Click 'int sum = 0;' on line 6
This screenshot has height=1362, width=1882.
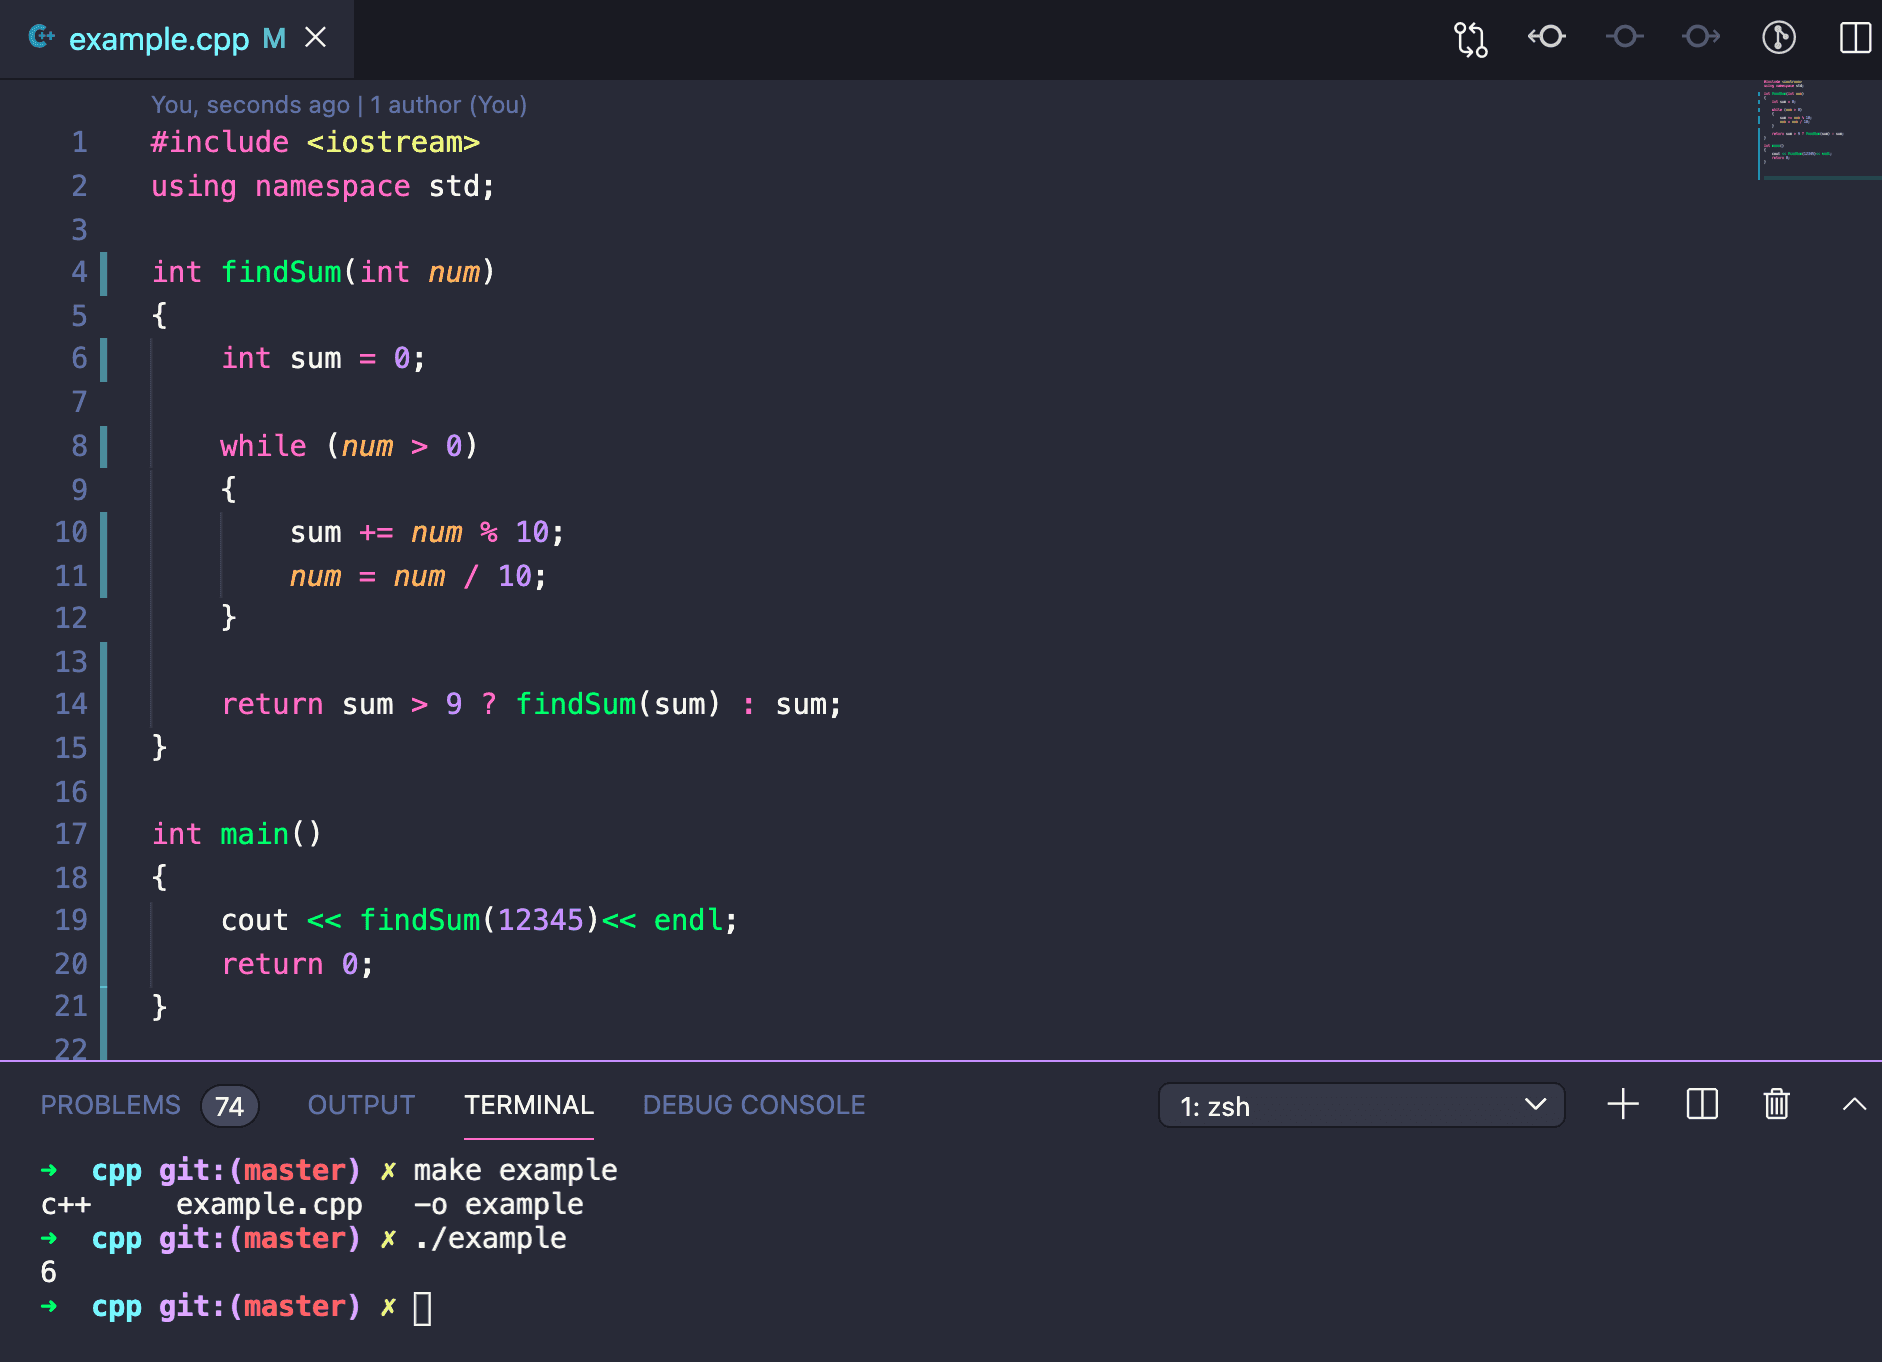click(323, 358)
